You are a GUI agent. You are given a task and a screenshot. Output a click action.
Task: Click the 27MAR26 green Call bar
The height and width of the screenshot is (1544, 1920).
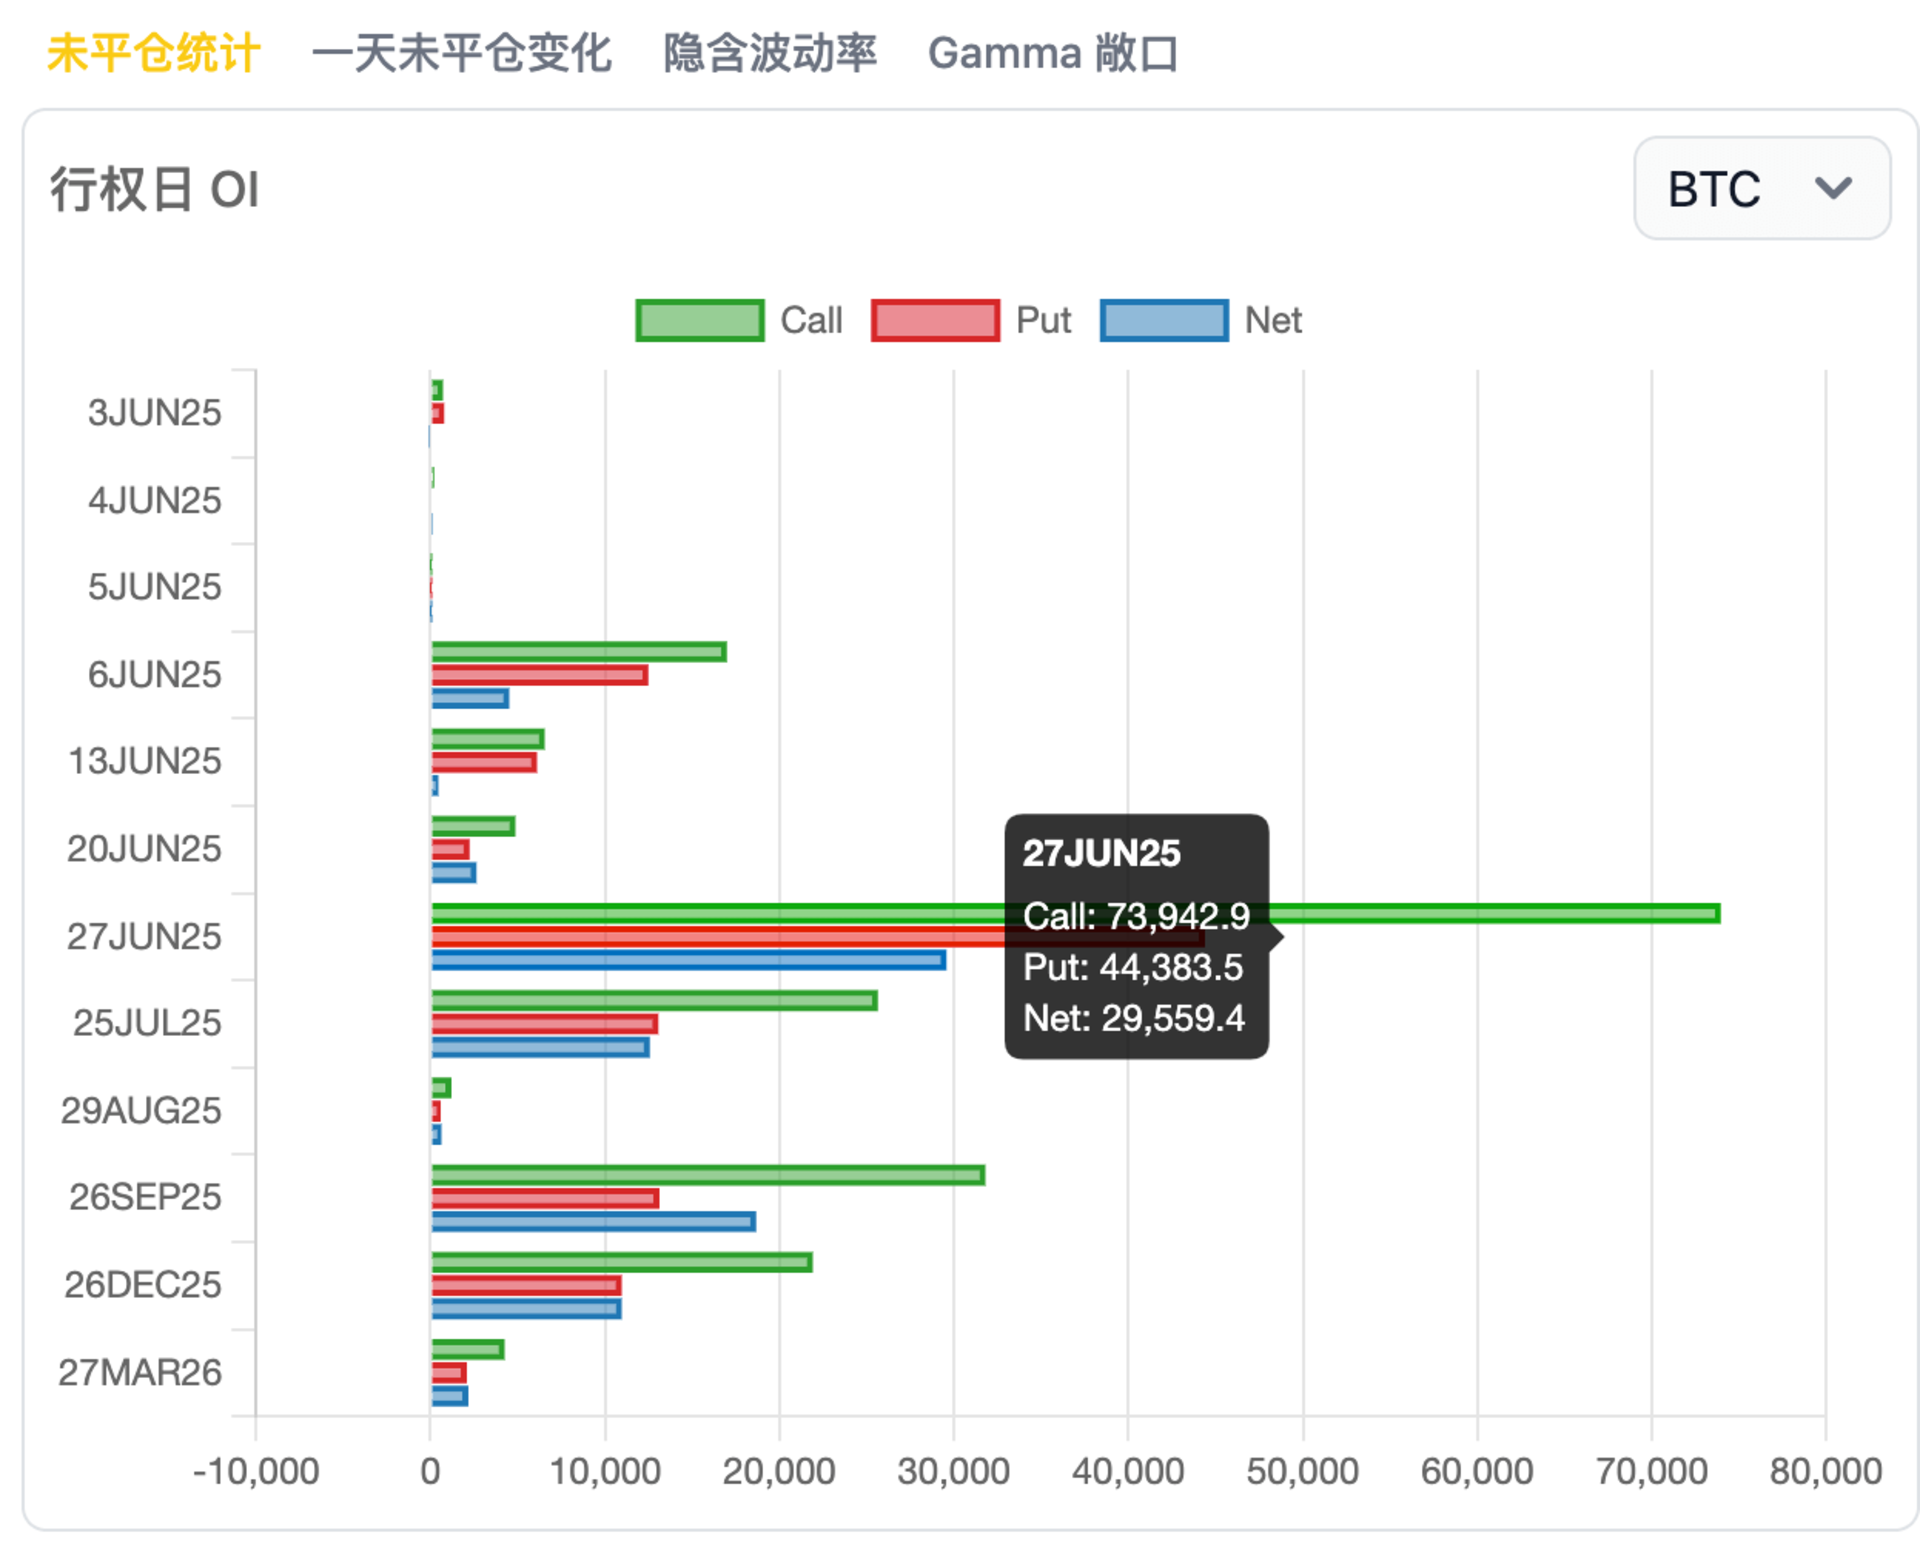[467, 1349]
